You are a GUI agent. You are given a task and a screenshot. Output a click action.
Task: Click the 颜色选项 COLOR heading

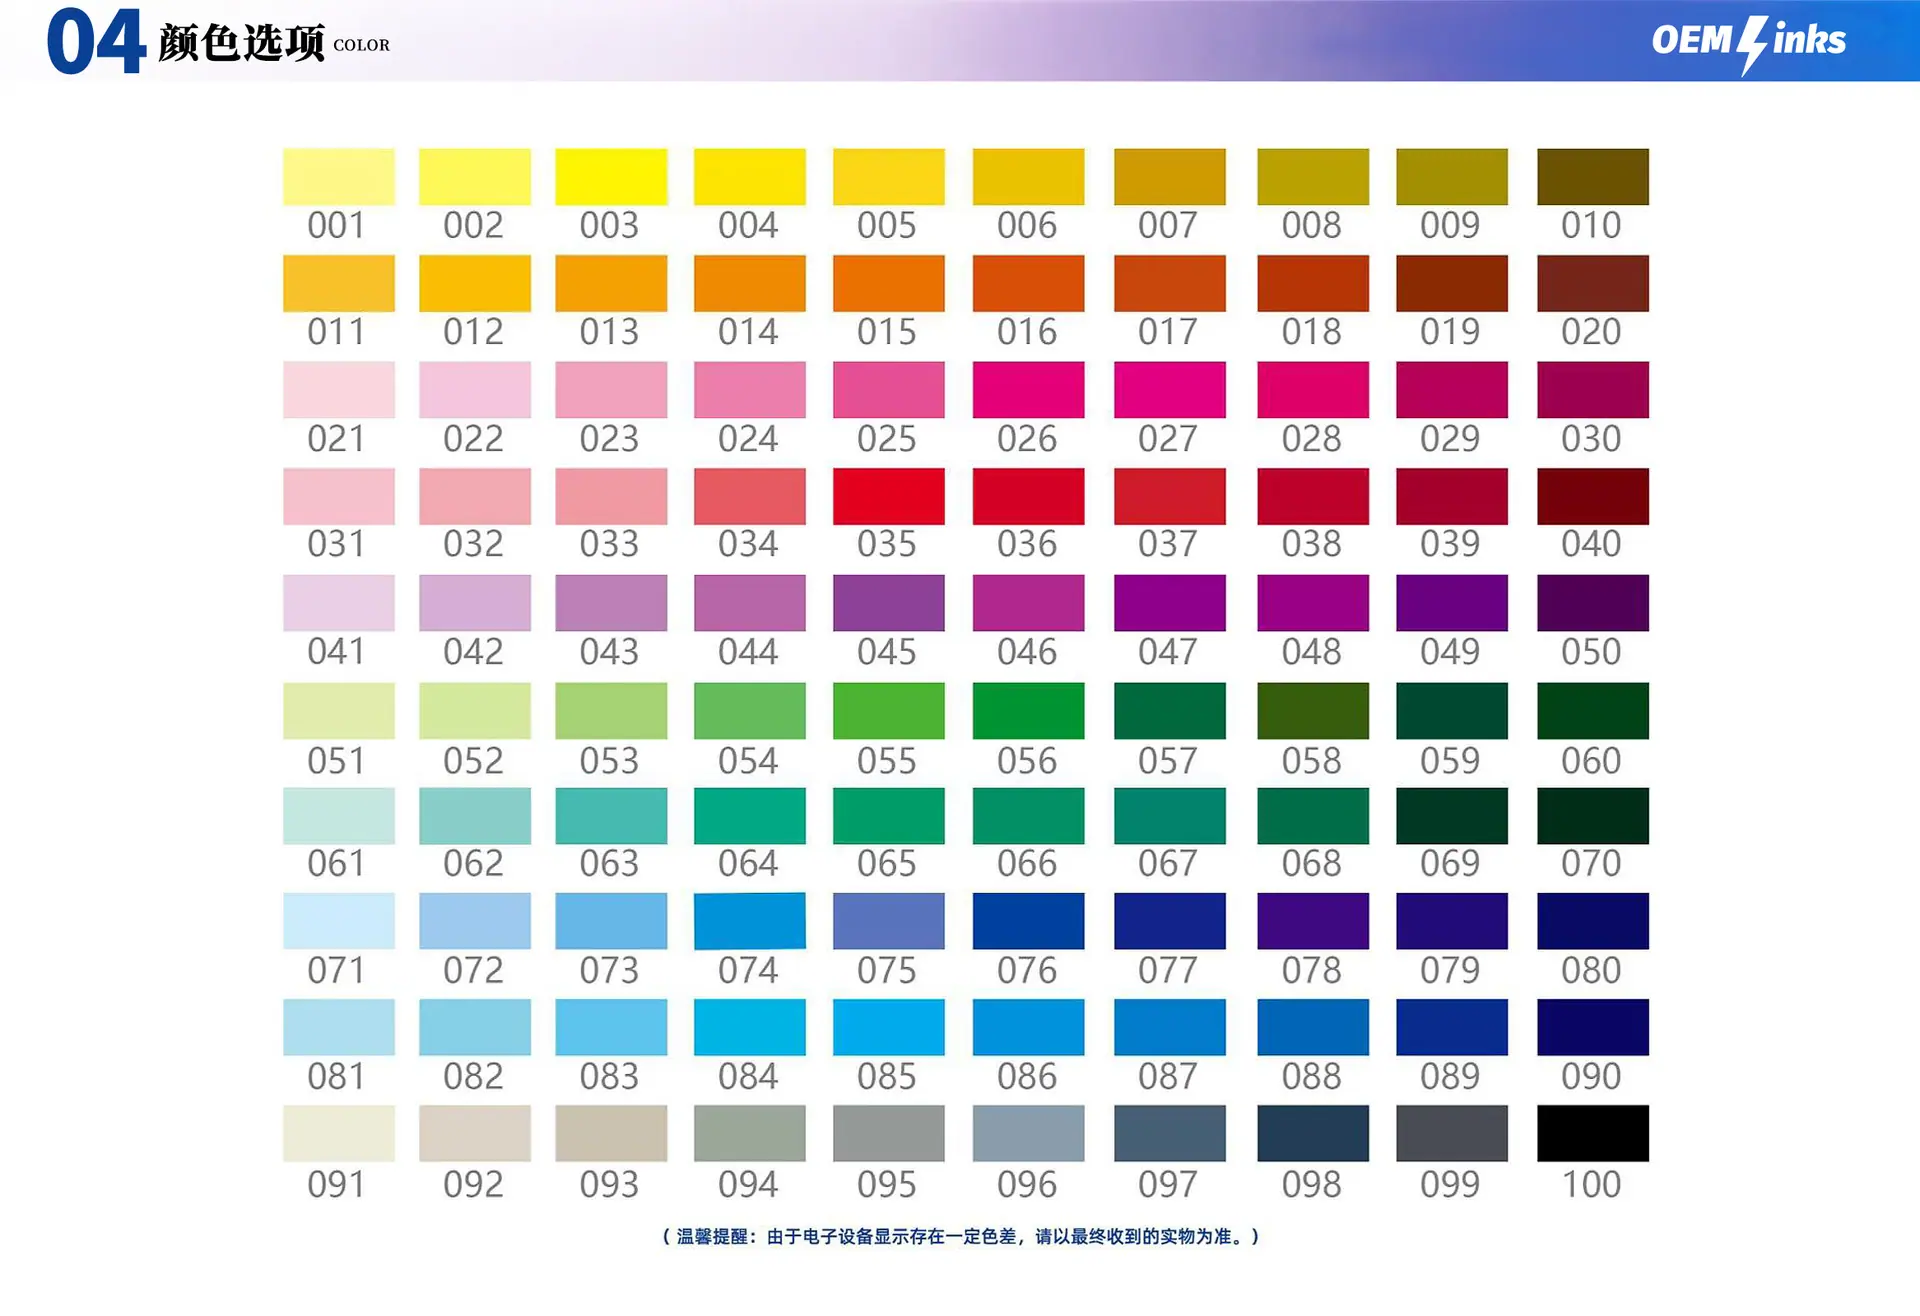click(274, 43)
